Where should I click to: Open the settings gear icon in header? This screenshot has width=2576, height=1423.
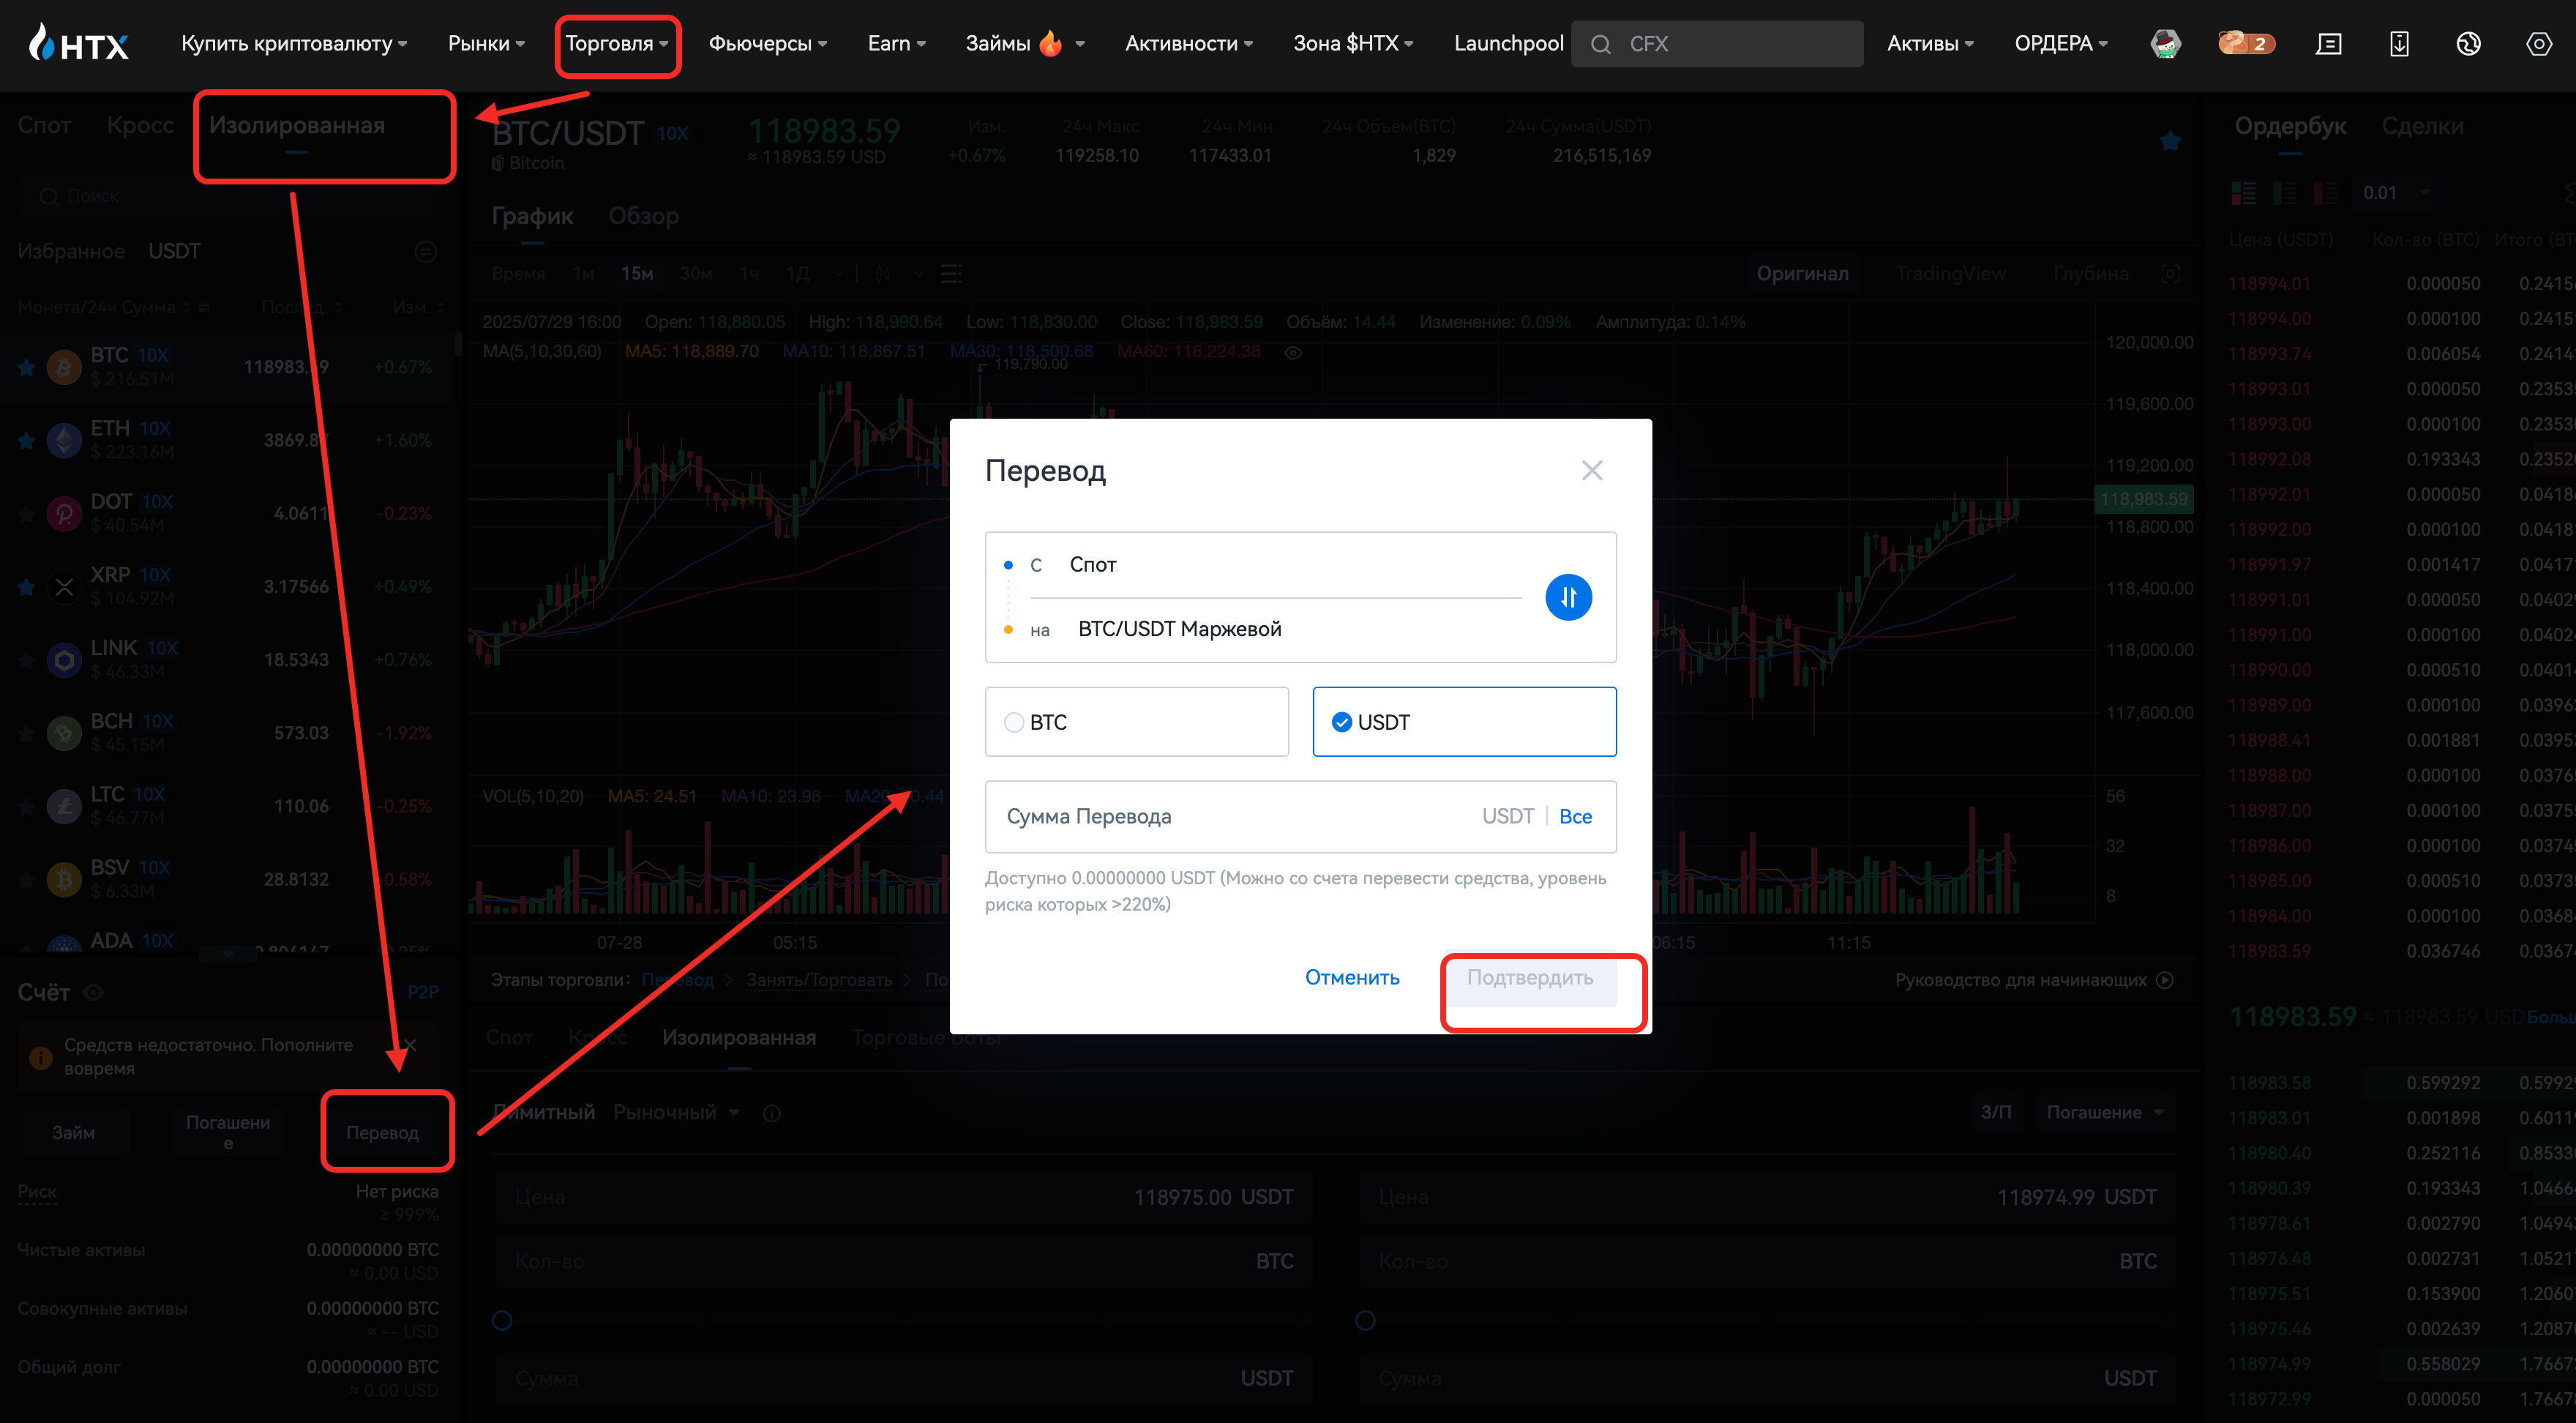[x=2537, y=43]
